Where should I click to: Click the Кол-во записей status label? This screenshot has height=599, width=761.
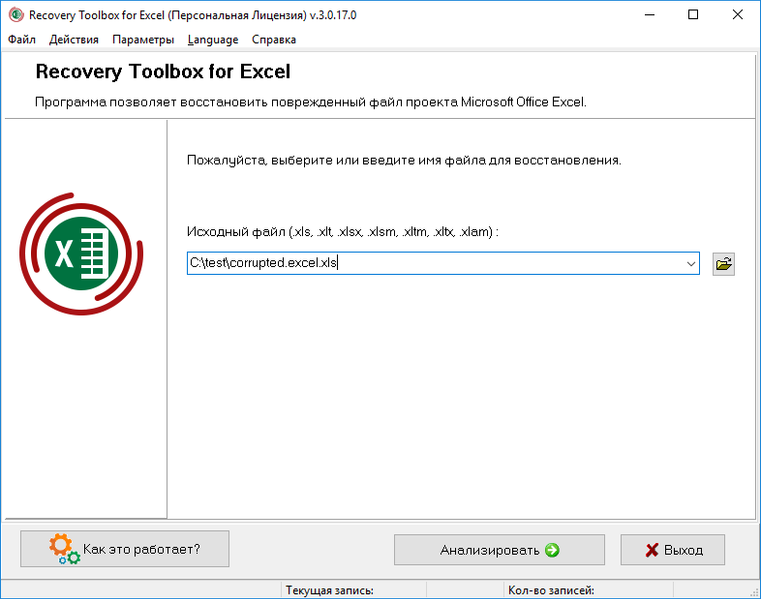[x=551, y=590]
